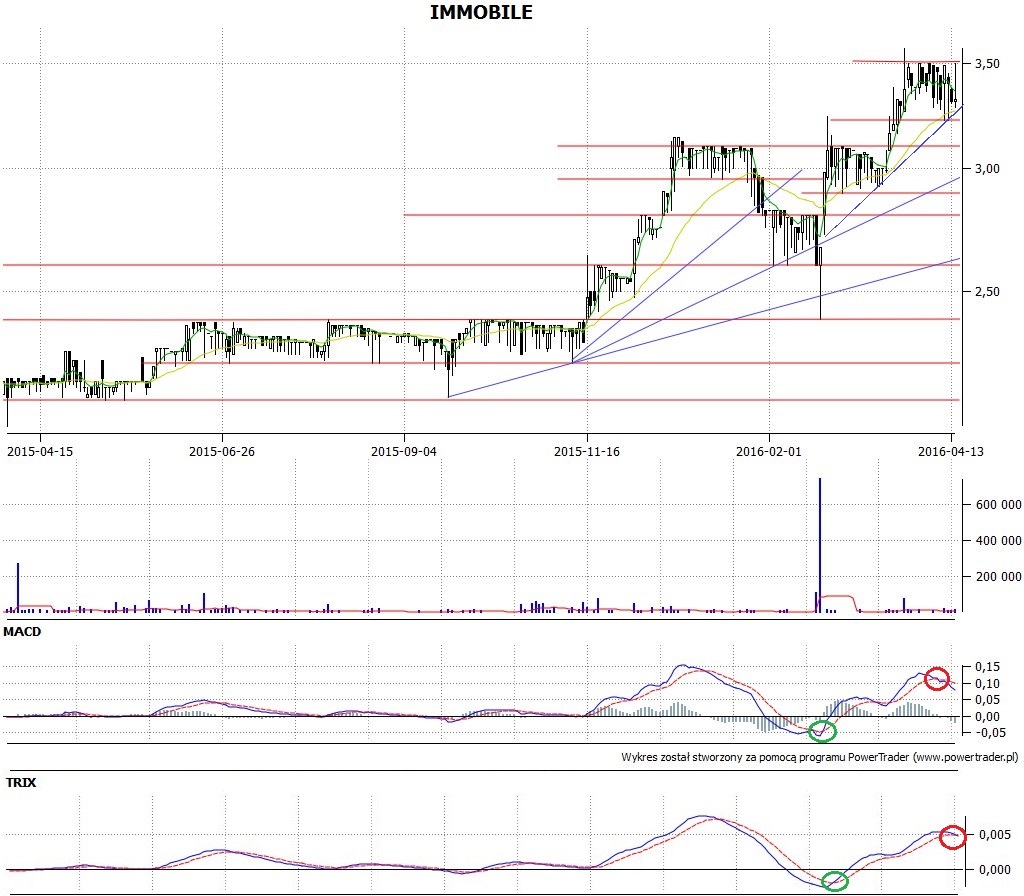
Task: Click the 400 000 volume axis label
Action: tap(999, 540)
